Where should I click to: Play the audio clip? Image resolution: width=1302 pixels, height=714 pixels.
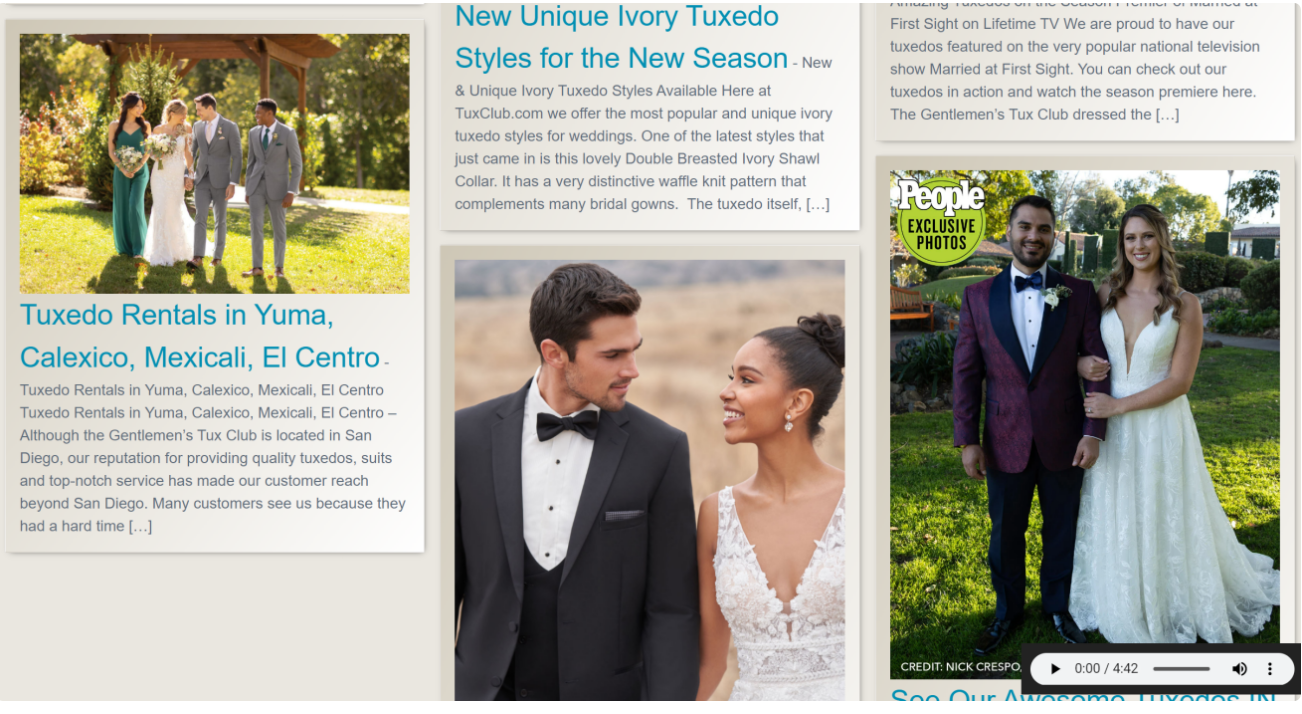click(1054, 669)
